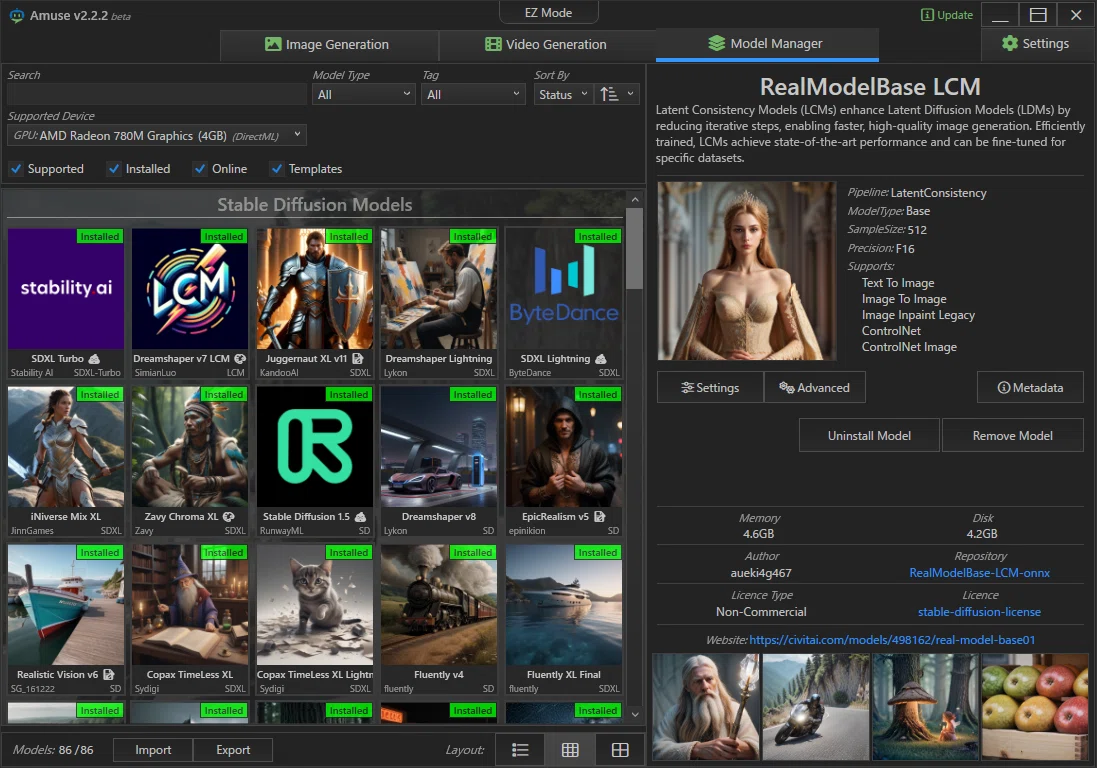Open the model Settings button
This screenshot has width=1097, height=768.
[710, 387]
